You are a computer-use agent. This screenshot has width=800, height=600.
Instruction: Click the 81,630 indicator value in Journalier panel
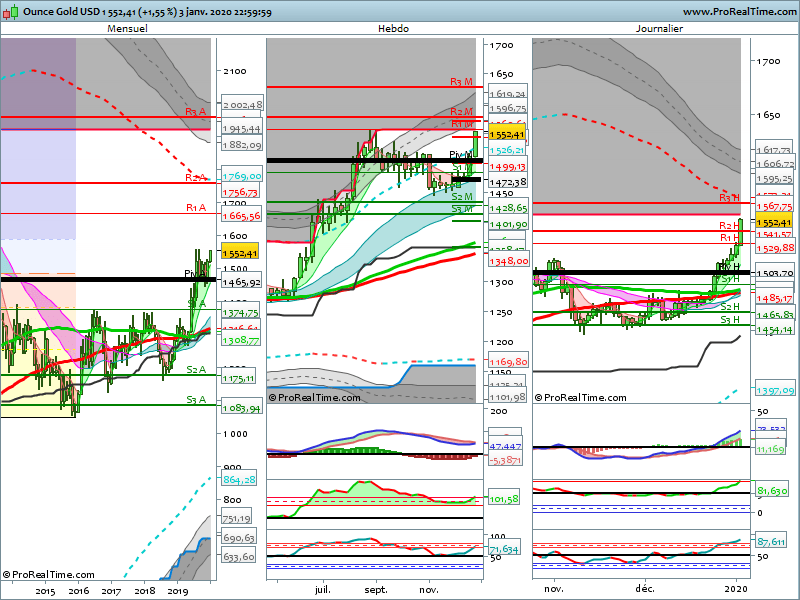click(x=773, y=491)
